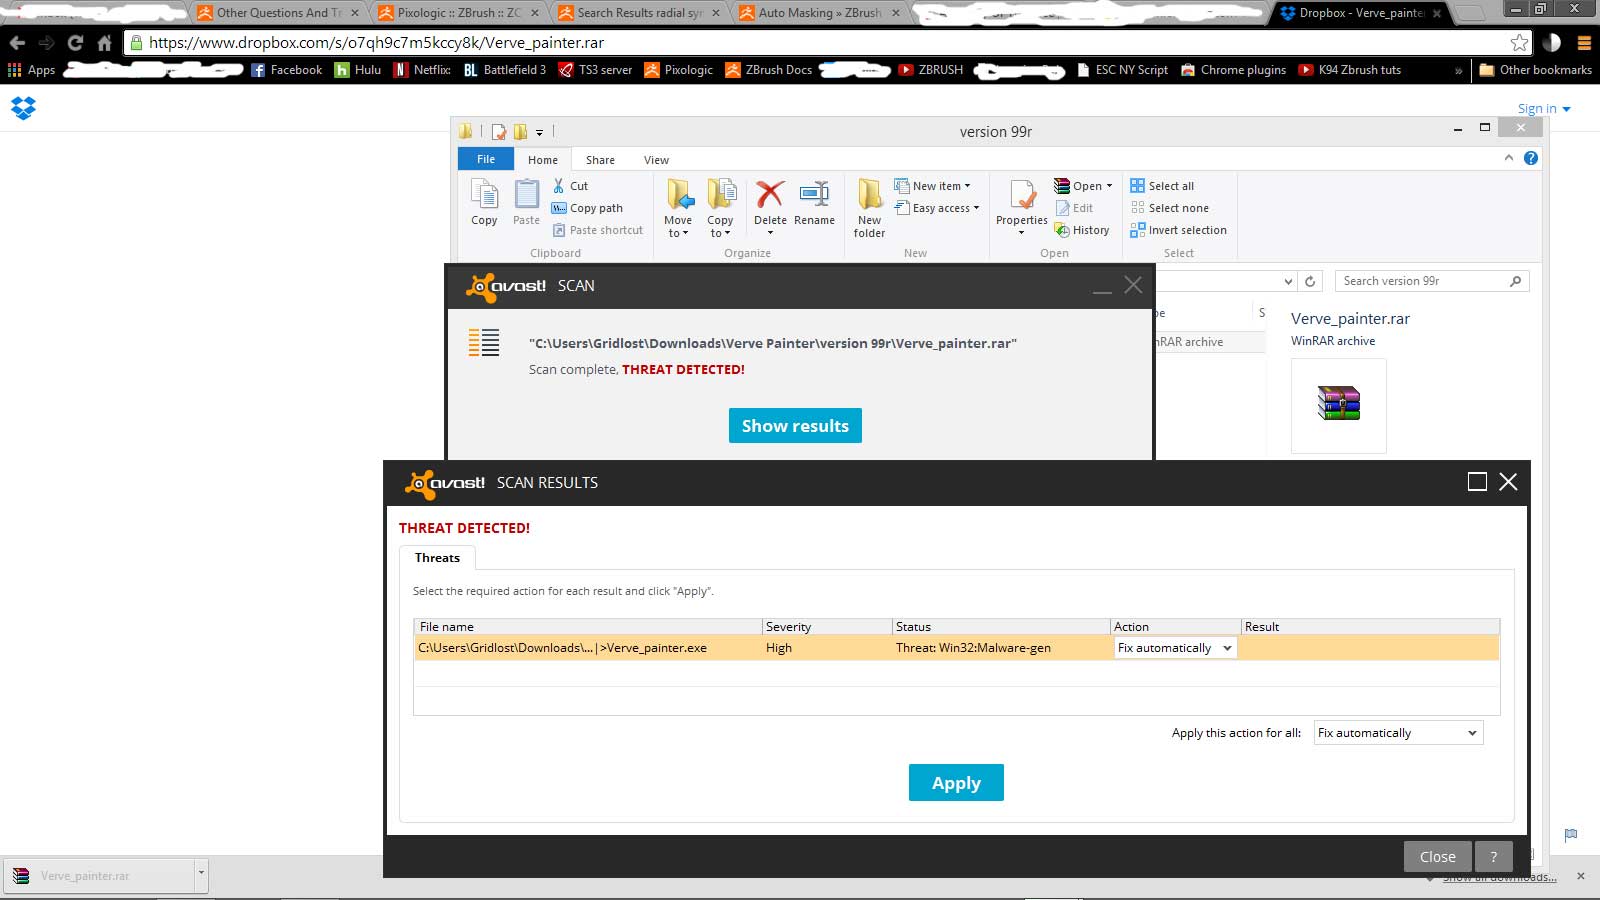Select the Verve_painter.exe threat row
This screenshot has height=900, width=1600.
pyautogui.click(x=957, y=648)
